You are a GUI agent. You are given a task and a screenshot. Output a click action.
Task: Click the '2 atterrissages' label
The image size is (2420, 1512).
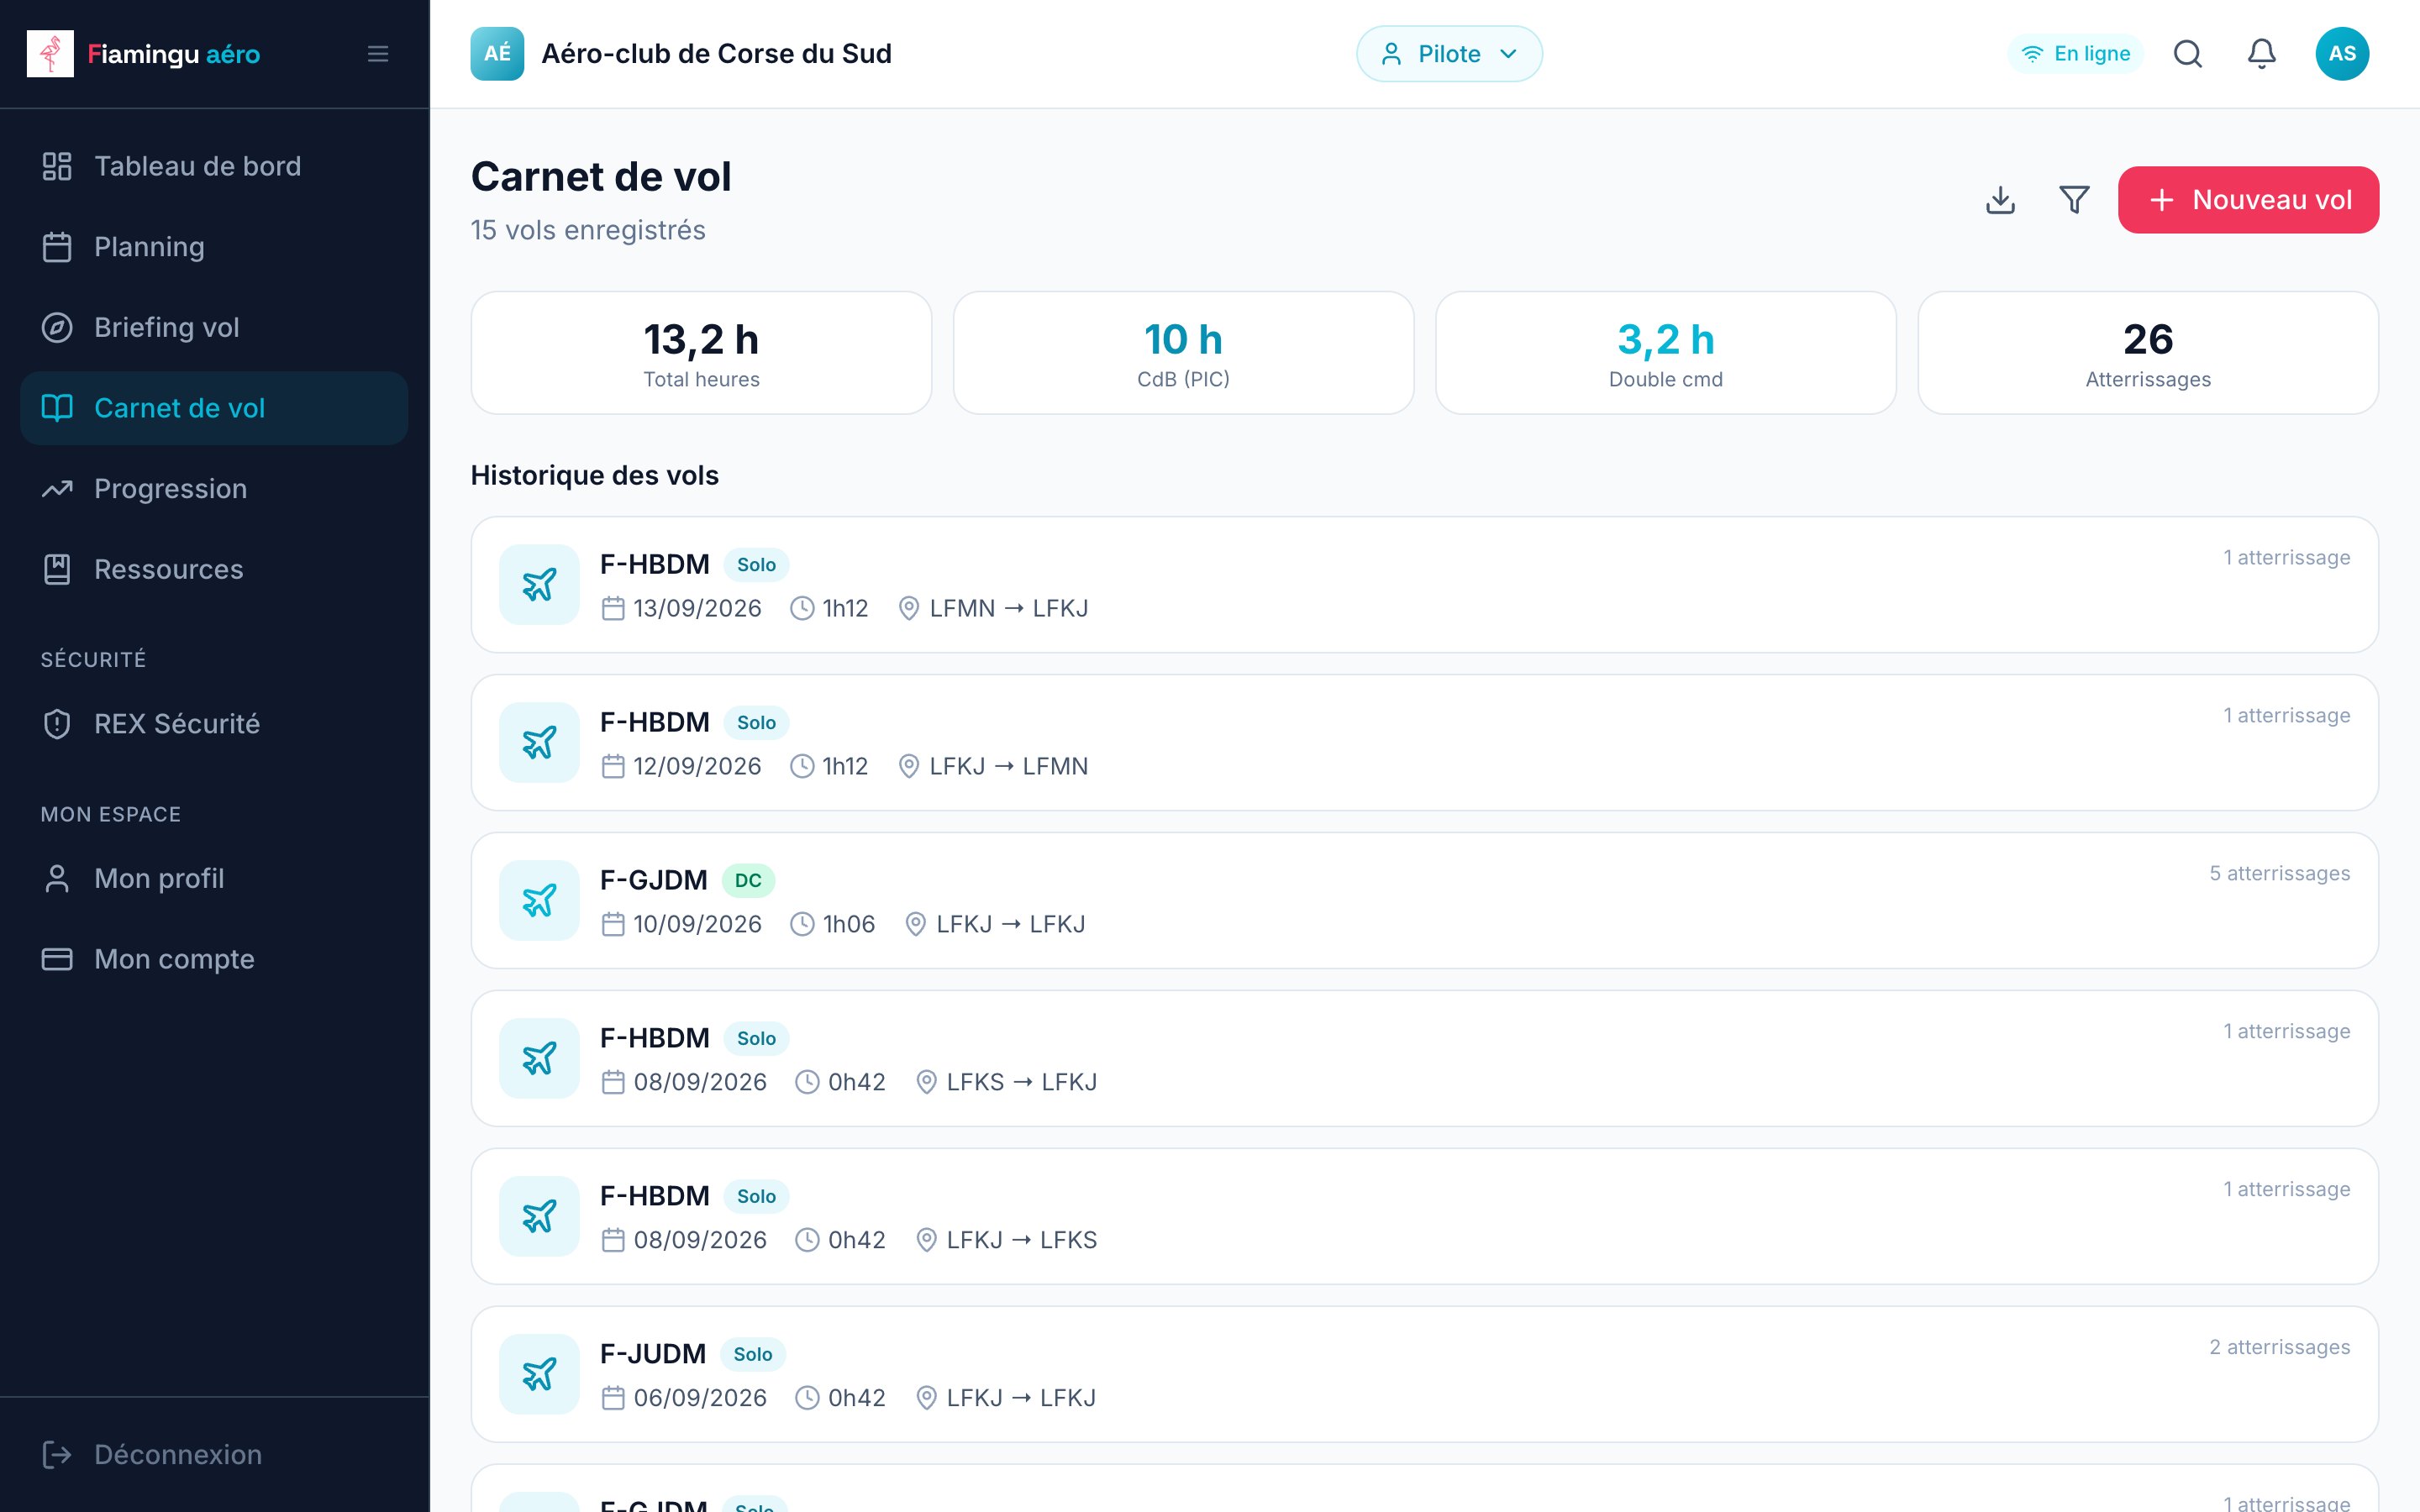(x=2279, y=1347)
